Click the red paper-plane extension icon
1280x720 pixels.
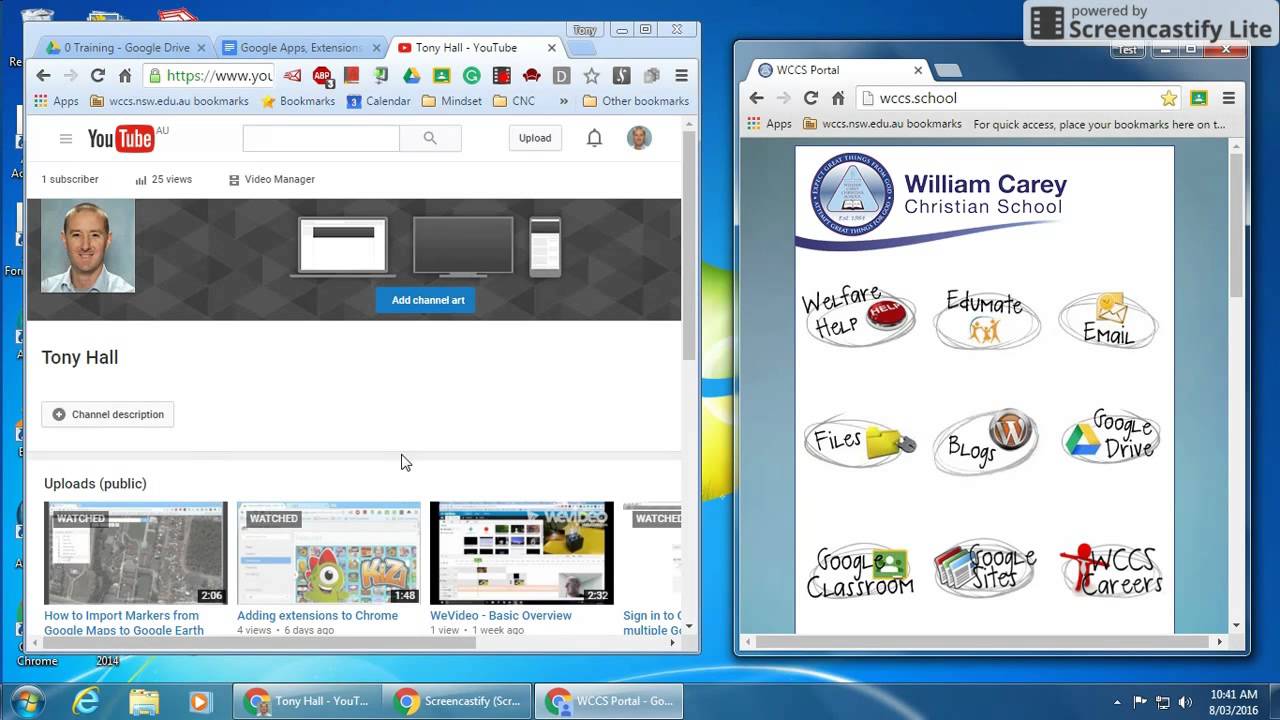pyautogui.click(x=291, y=75)
